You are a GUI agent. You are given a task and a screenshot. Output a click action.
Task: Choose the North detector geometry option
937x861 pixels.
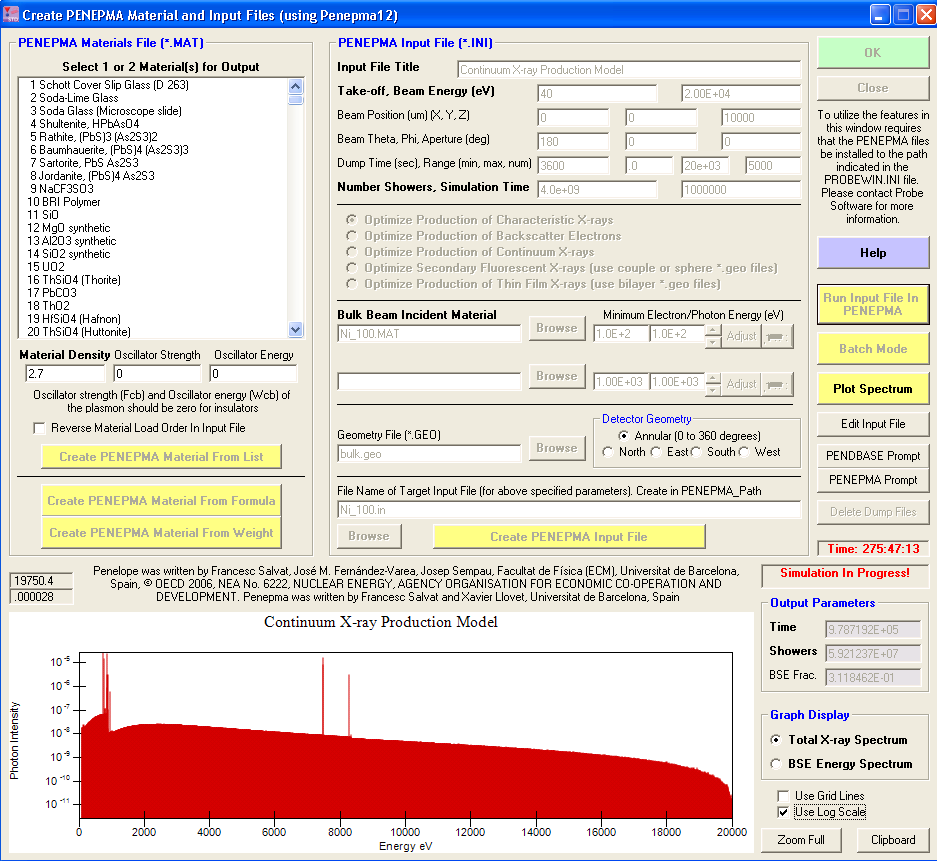pyautogui.click(x=608, y=452)
